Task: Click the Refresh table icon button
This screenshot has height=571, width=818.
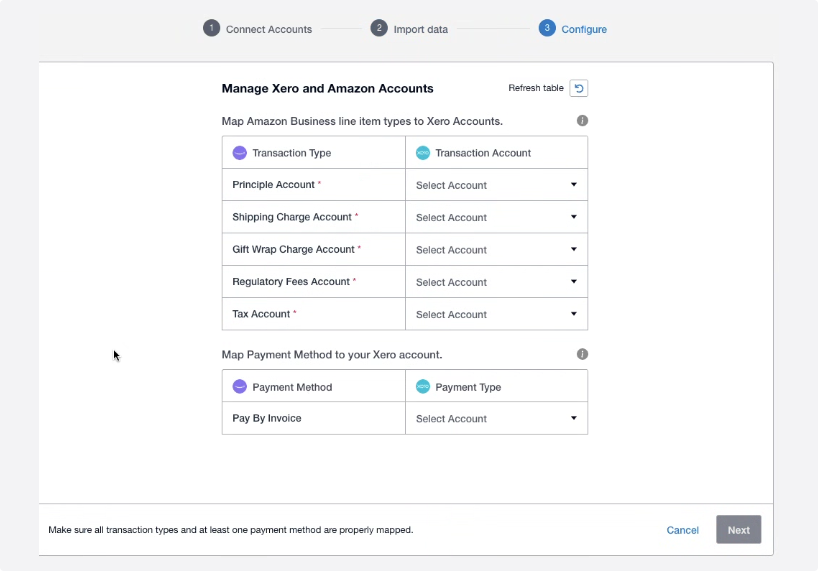Action: pyautogui.click(x=579, y=88)
